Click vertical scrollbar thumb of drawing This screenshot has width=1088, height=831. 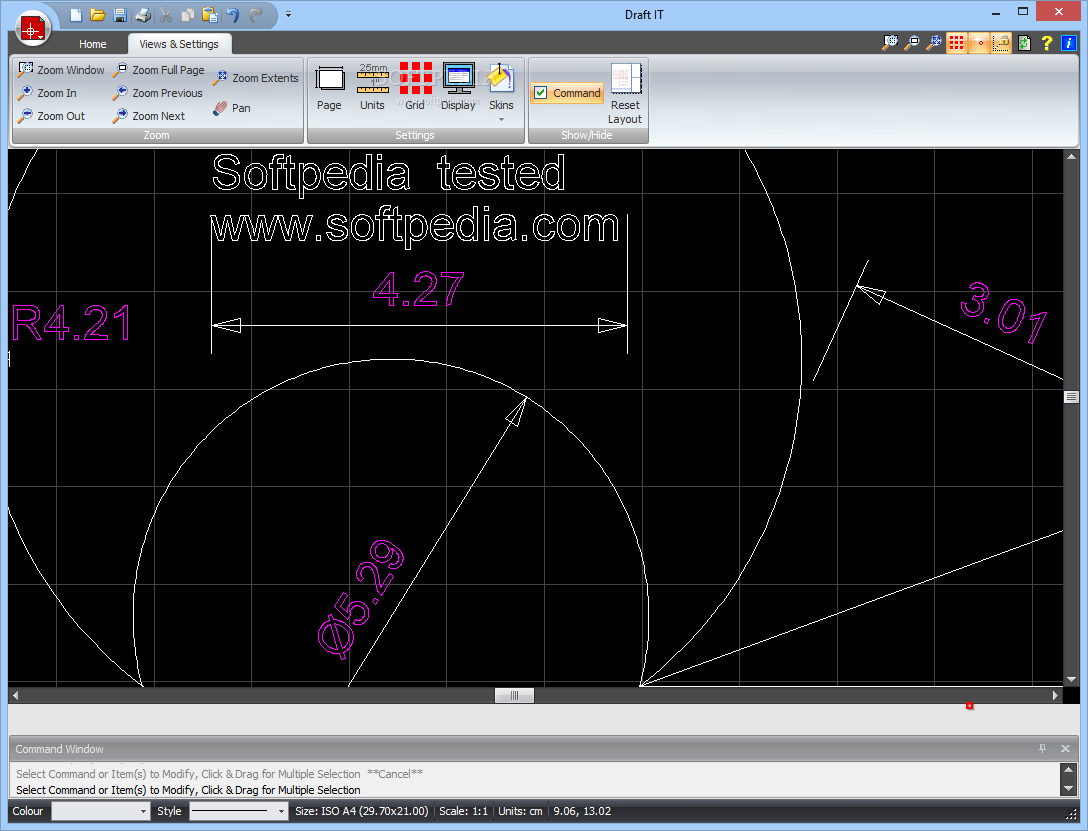point(1071,397)
